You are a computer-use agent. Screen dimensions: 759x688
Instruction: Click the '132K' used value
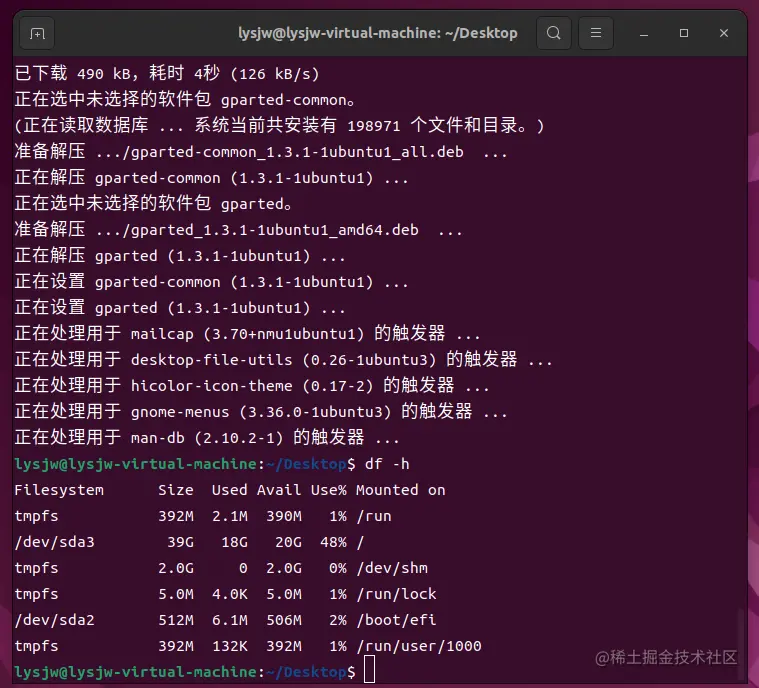pos(229,646)
